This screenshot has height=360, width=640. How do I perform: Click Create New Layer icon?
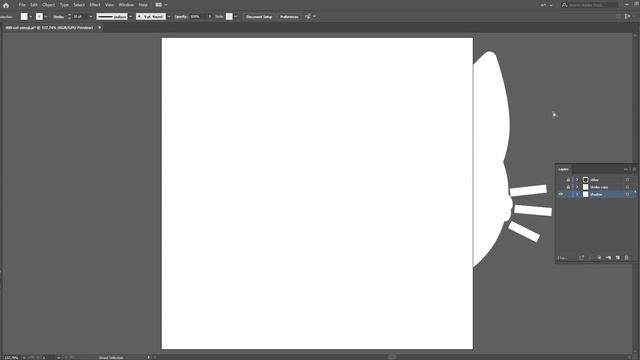click(618, 258)
